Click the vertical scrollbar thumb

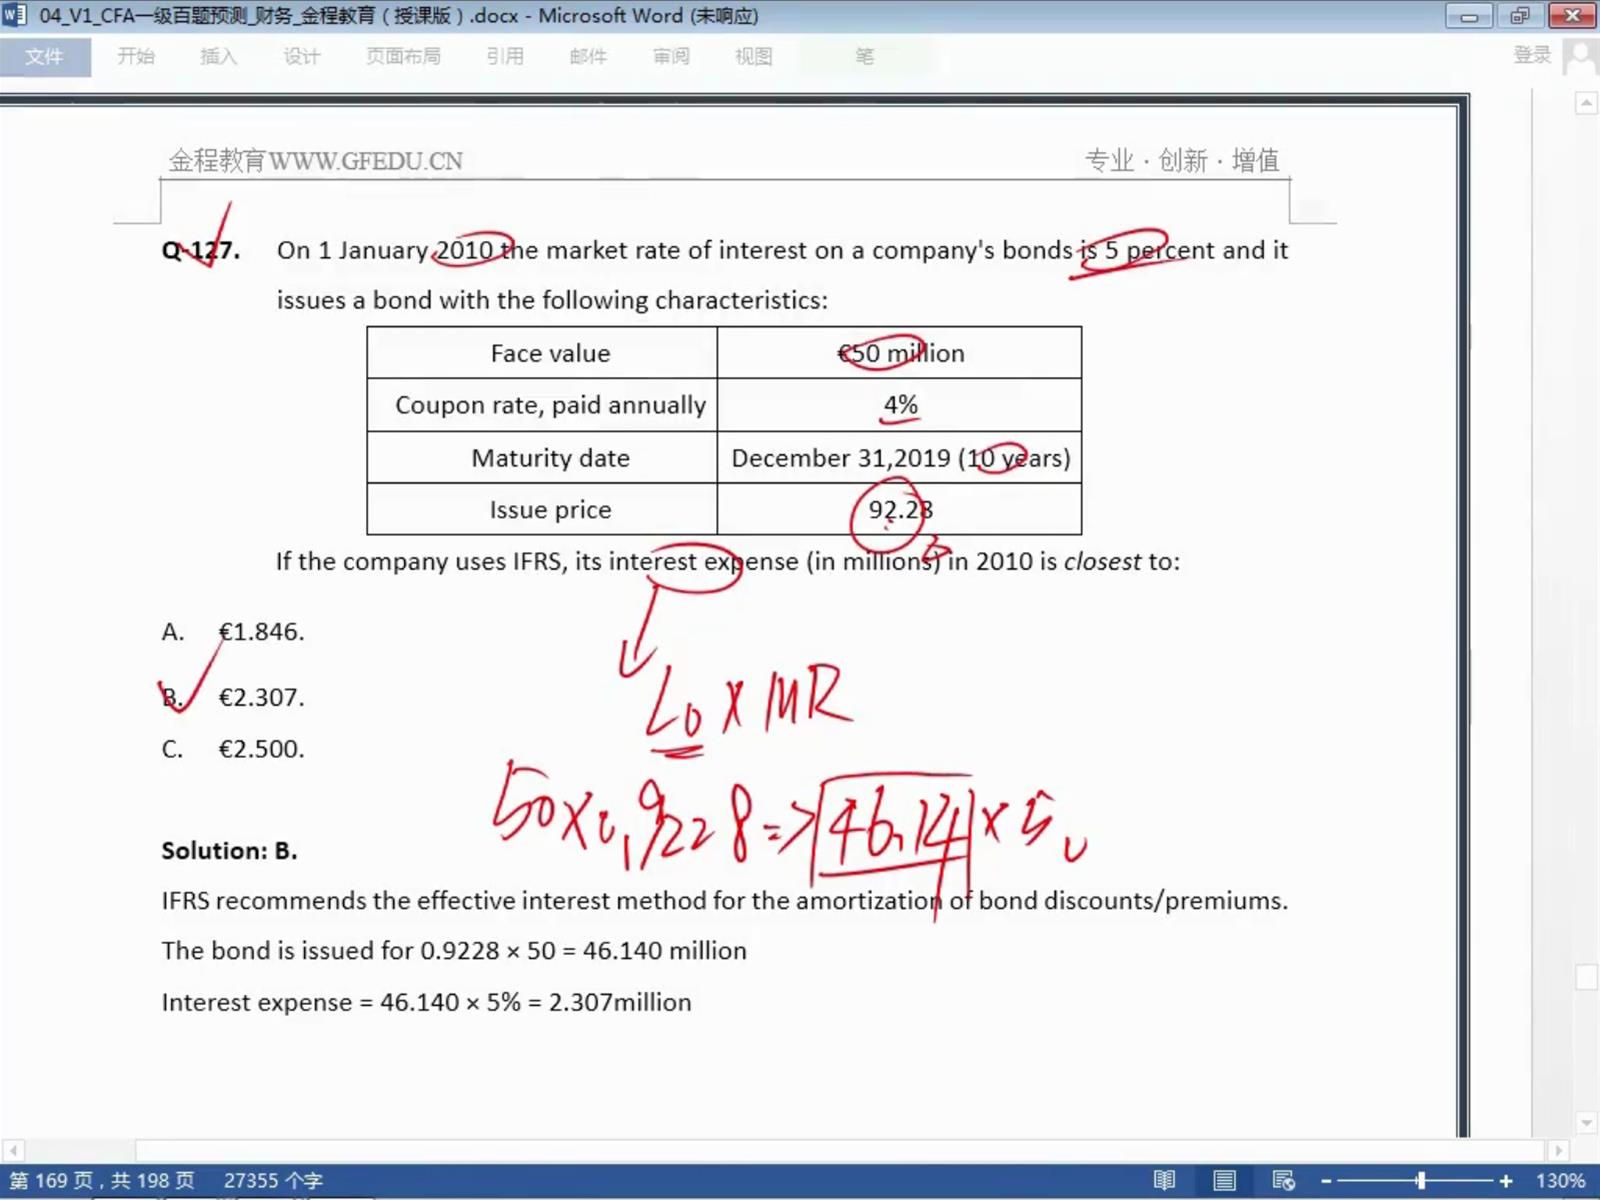point(1586,977)
